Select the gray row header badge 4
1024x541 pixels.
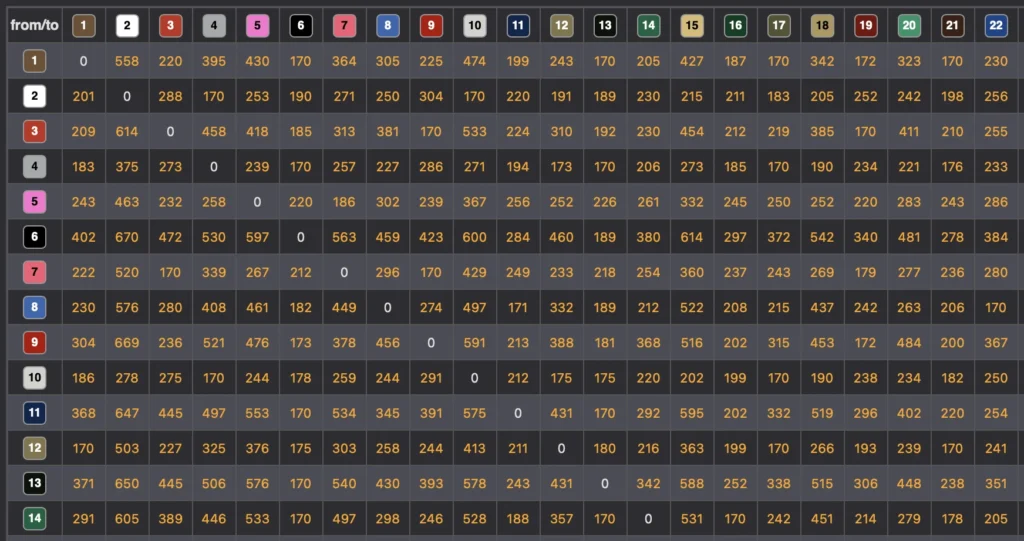(35, 167)
